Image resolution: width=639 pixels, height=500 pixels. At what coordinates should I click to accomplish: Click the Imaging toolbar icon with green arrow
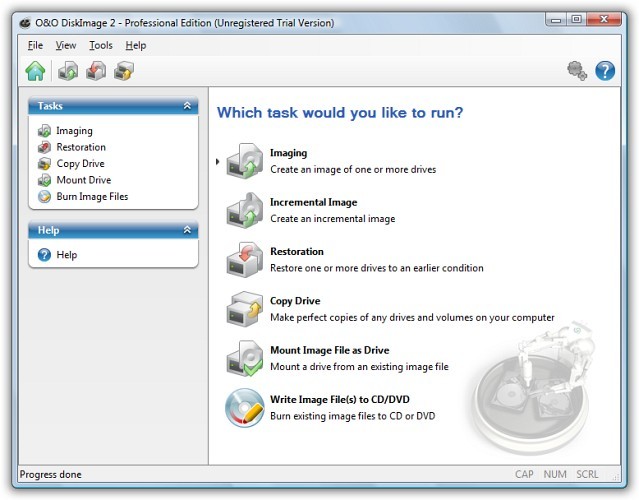tap(68, 71)
